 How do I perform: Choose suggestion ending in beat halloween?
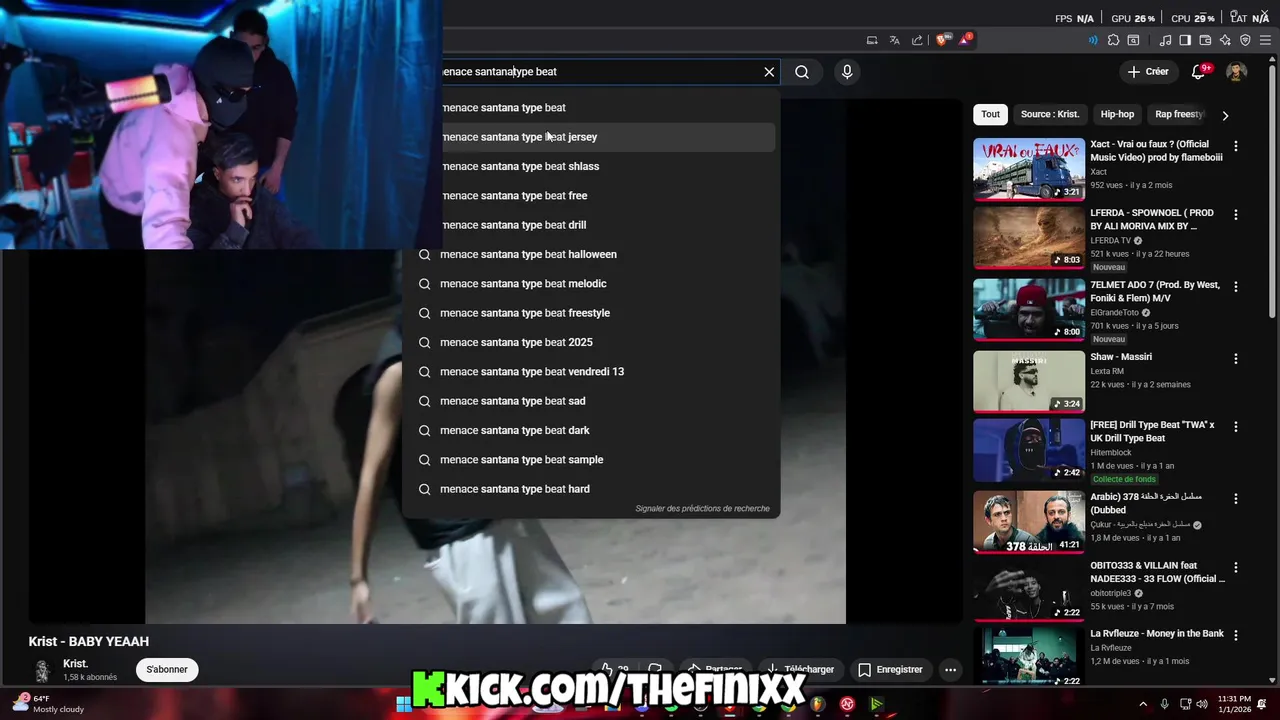[590, 254]
